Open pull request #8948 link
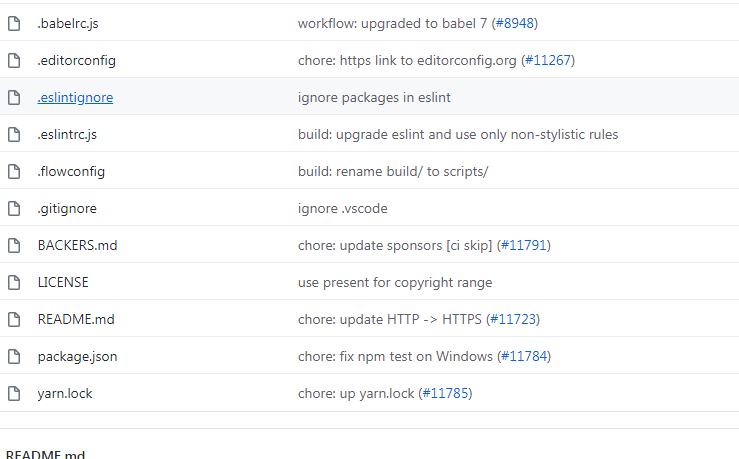This screenshot has height=459, width=739. 515,23
